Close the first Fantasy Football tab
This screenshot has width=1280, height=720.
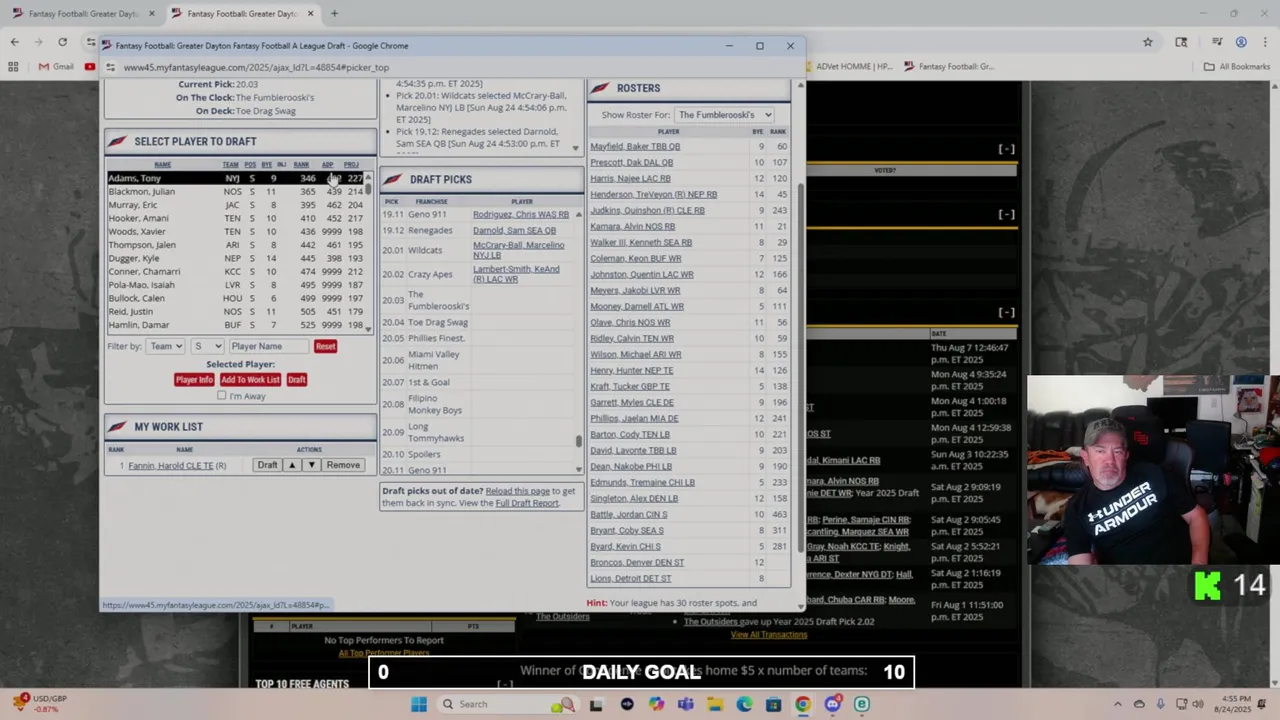(152, 14)
